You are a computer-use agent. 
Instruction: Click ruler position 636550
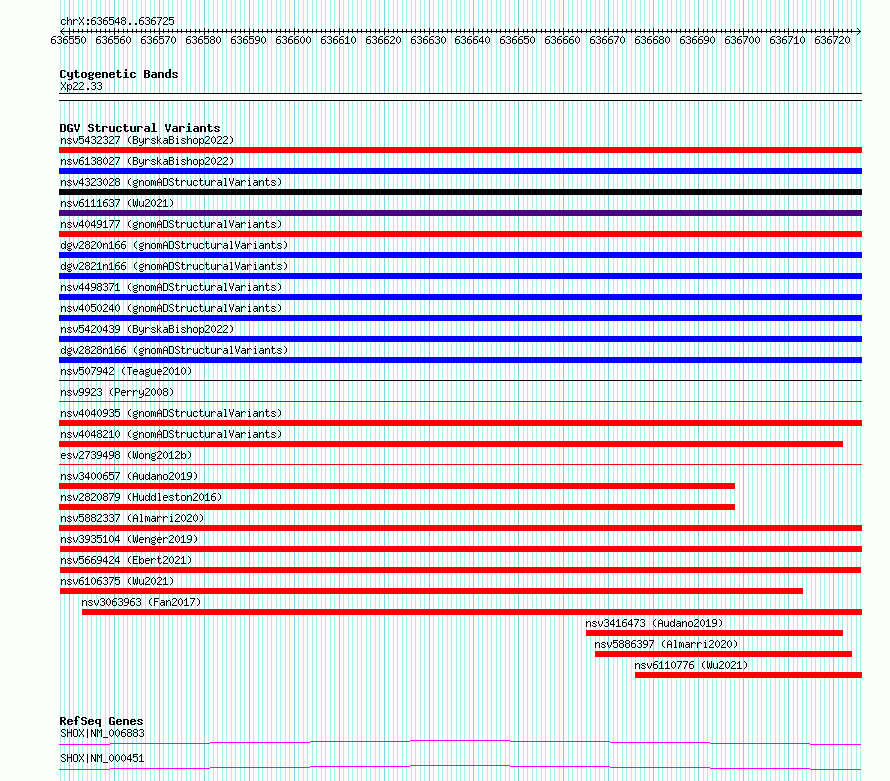tap(68, 40)
